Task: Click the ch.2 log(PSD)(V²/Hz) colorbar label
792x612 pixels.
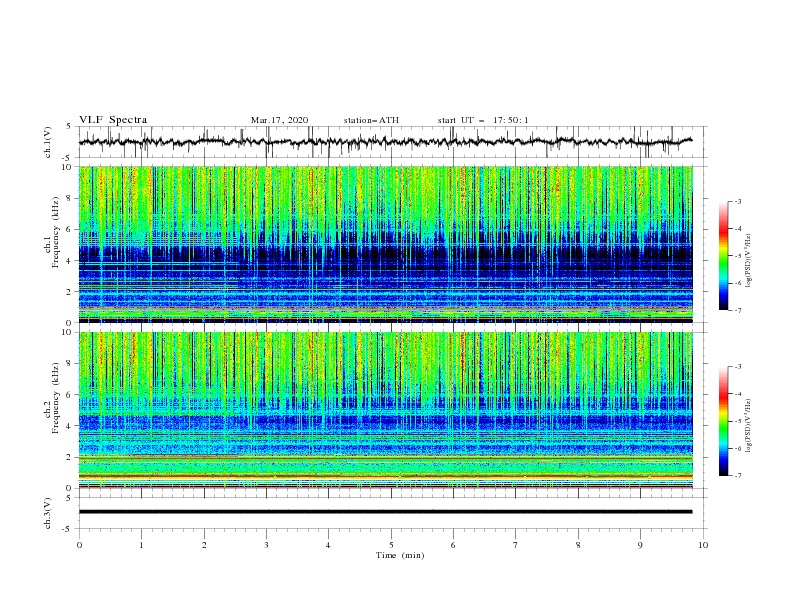Action: pos(750,425)
